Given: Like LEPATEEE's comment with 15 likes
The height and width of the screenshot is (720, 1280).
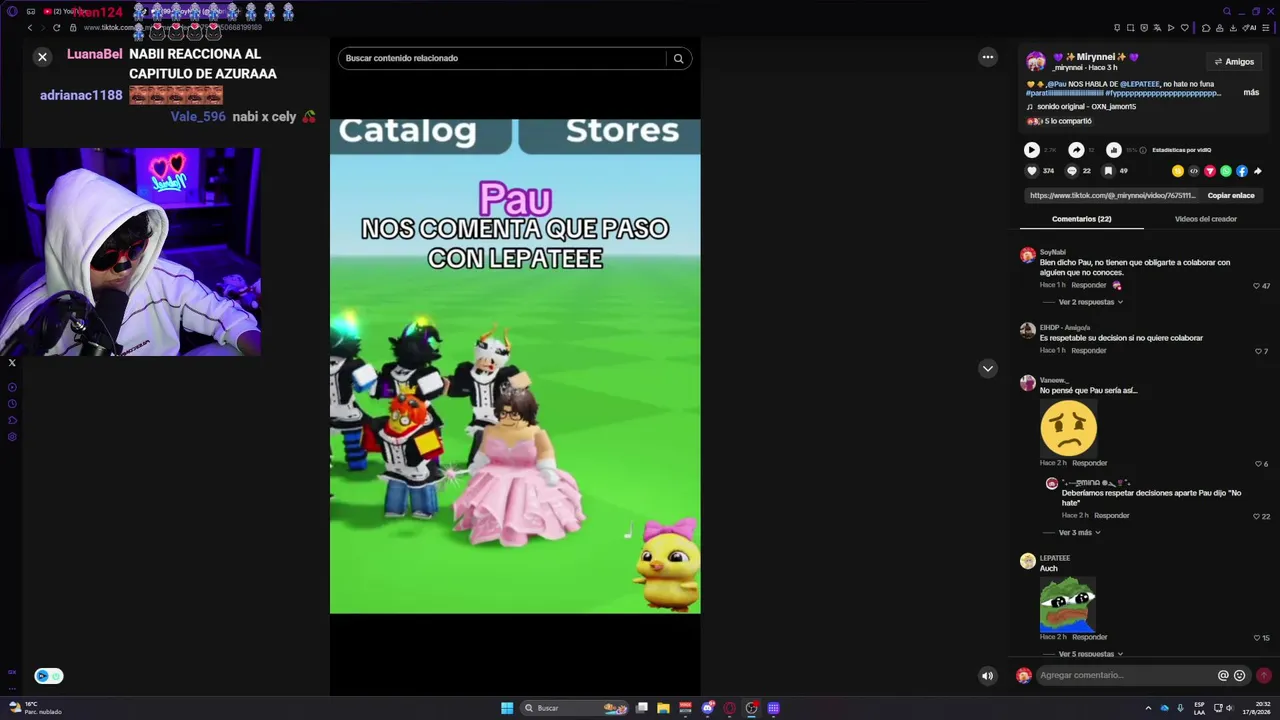Looking at the screenshot, I should pyautogui.click(x=1257, y=638).
